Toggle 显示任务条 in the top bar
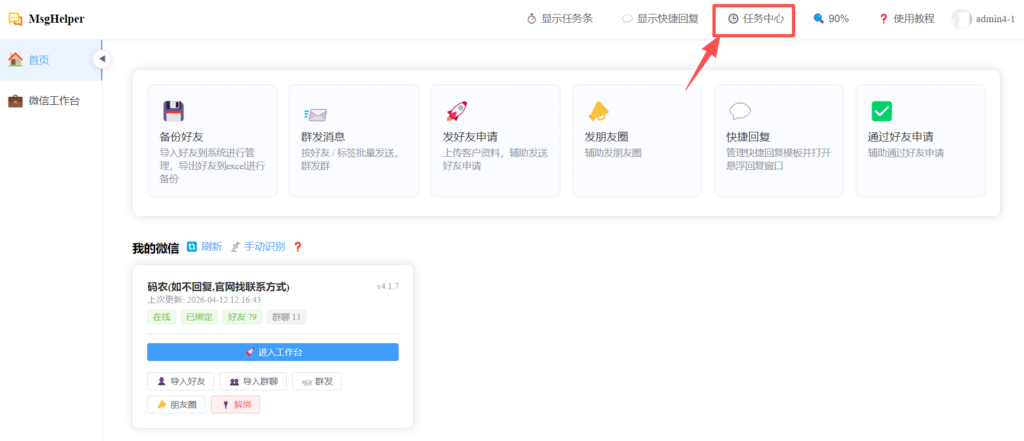 tap(560, 19)
